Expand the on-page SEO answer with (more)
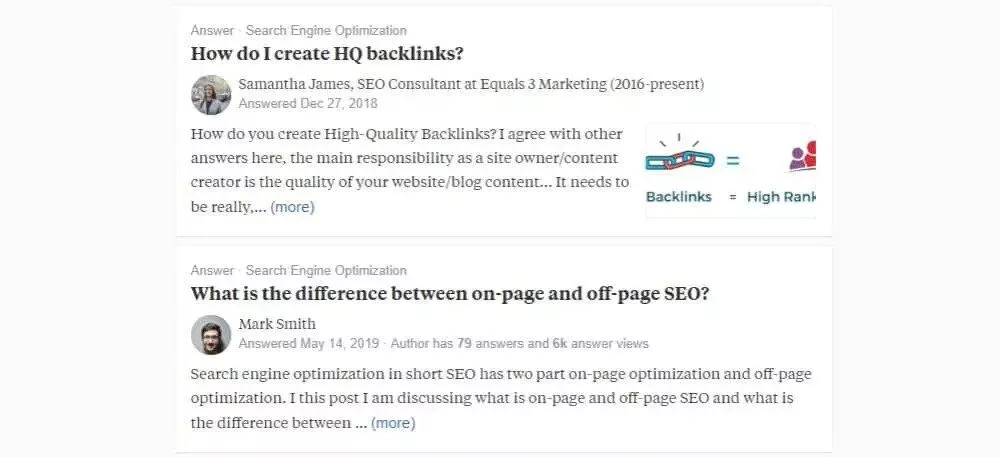Image resolution: width=1000 pixels, height=457 pixels. (x=393, y=423)
